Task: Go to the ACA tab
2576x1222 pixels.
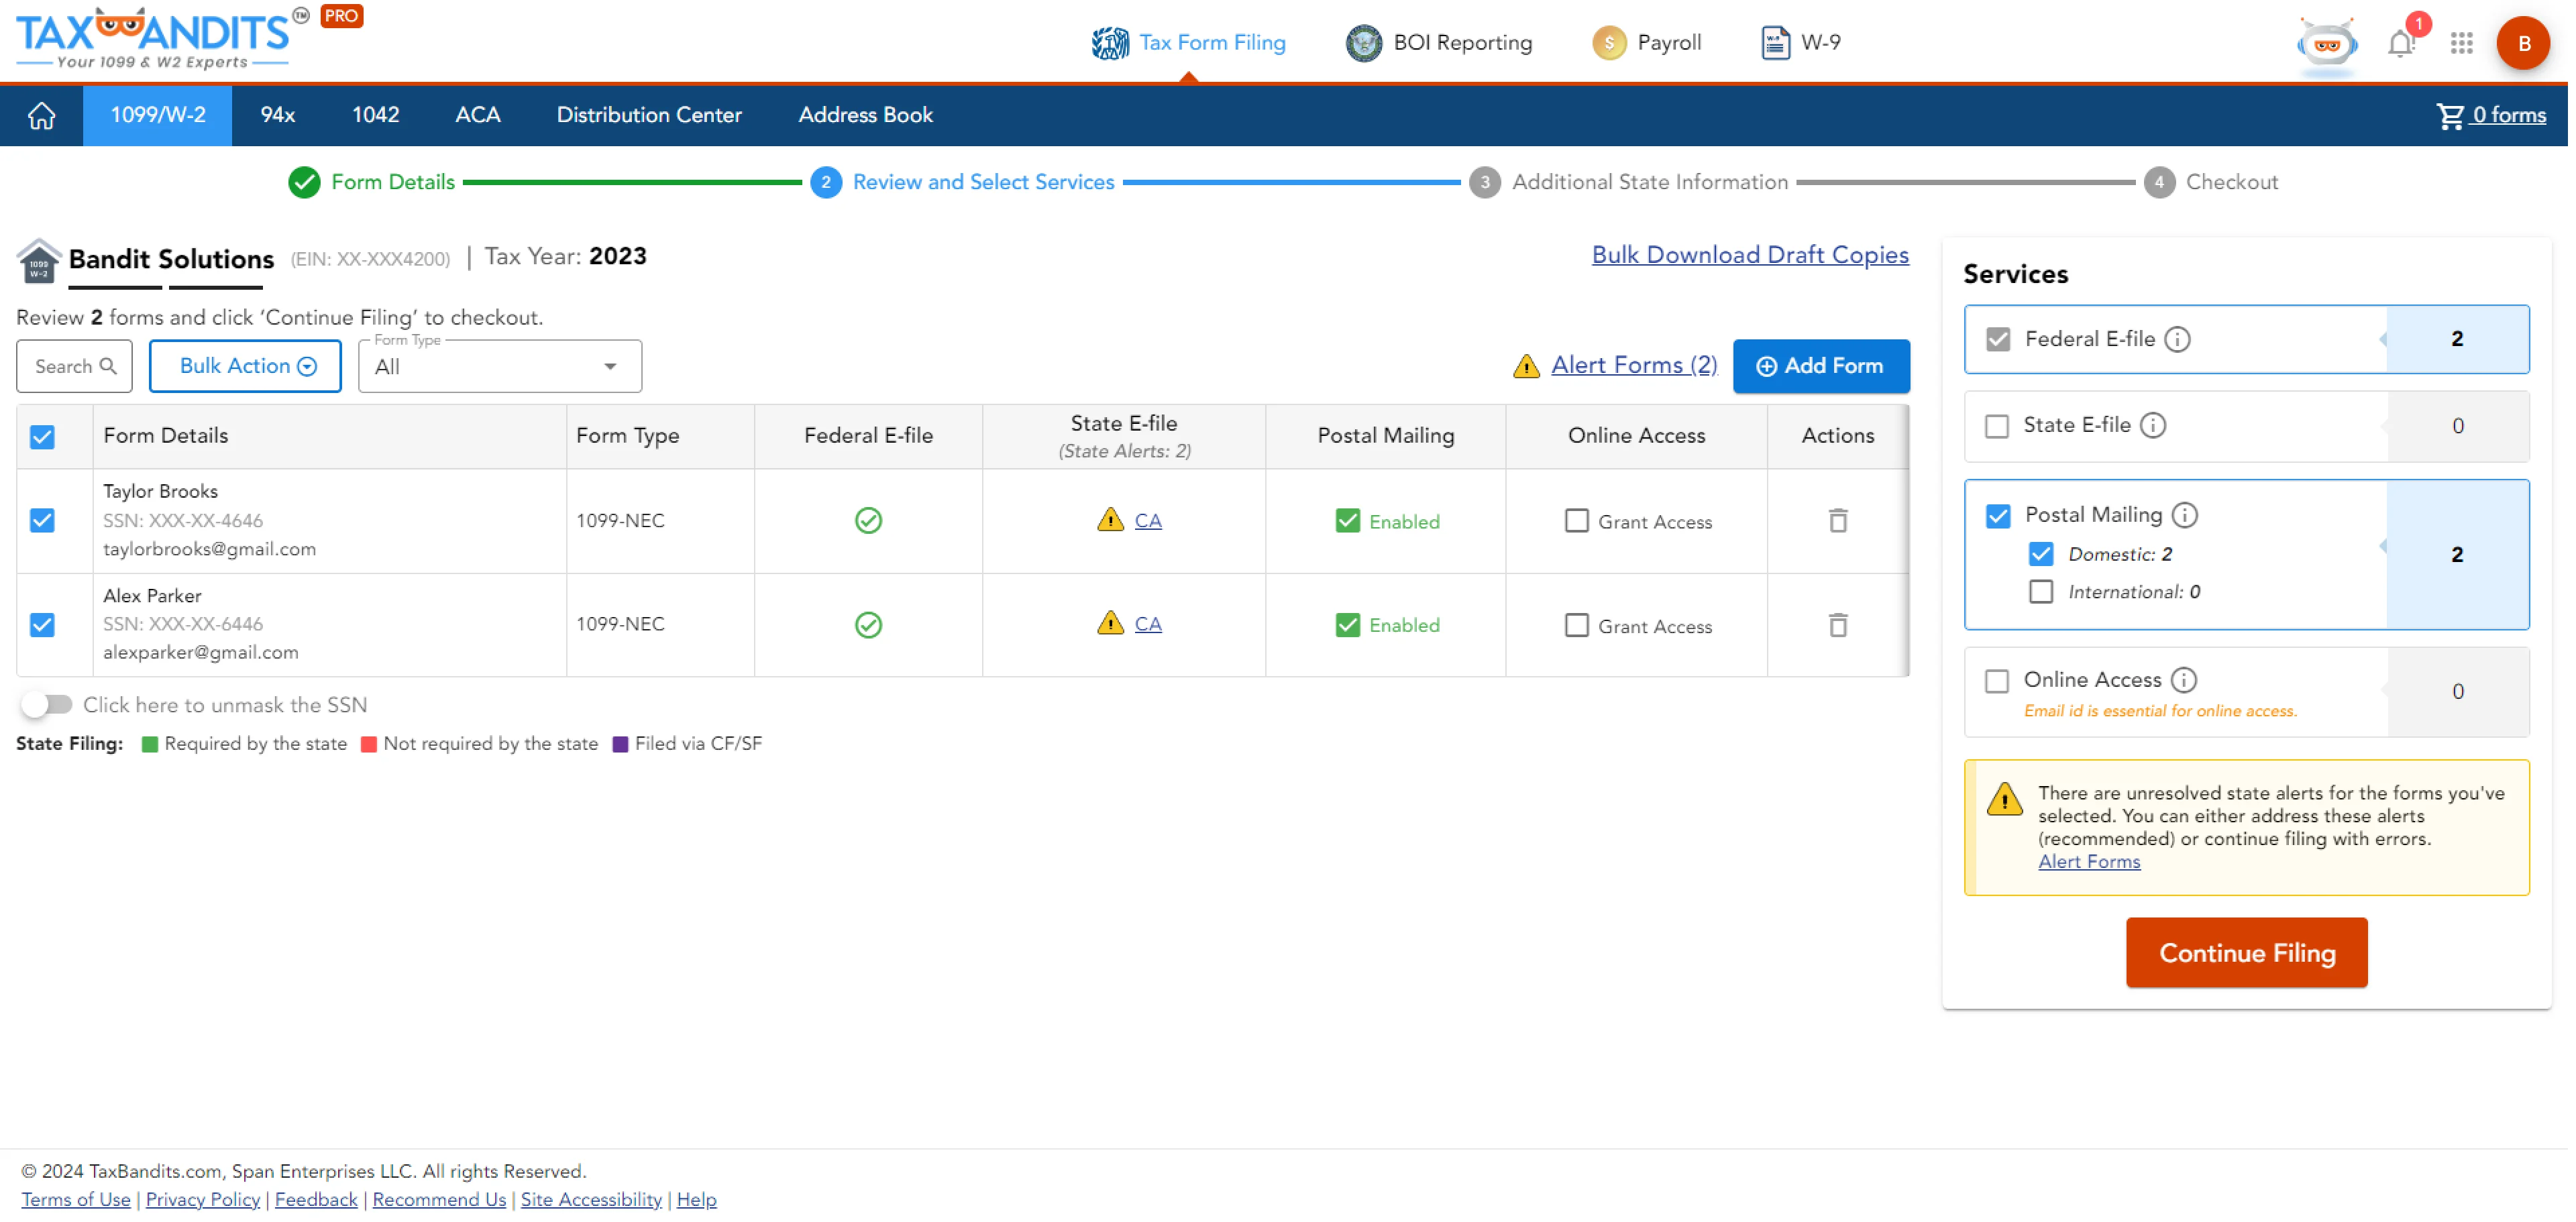Action: point(478,116)
